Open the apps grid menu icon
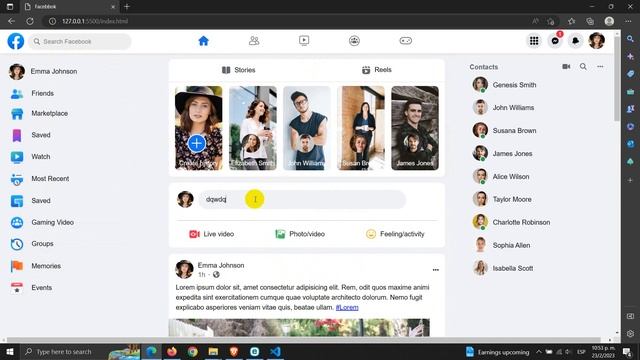 click(x=534, y=41)
